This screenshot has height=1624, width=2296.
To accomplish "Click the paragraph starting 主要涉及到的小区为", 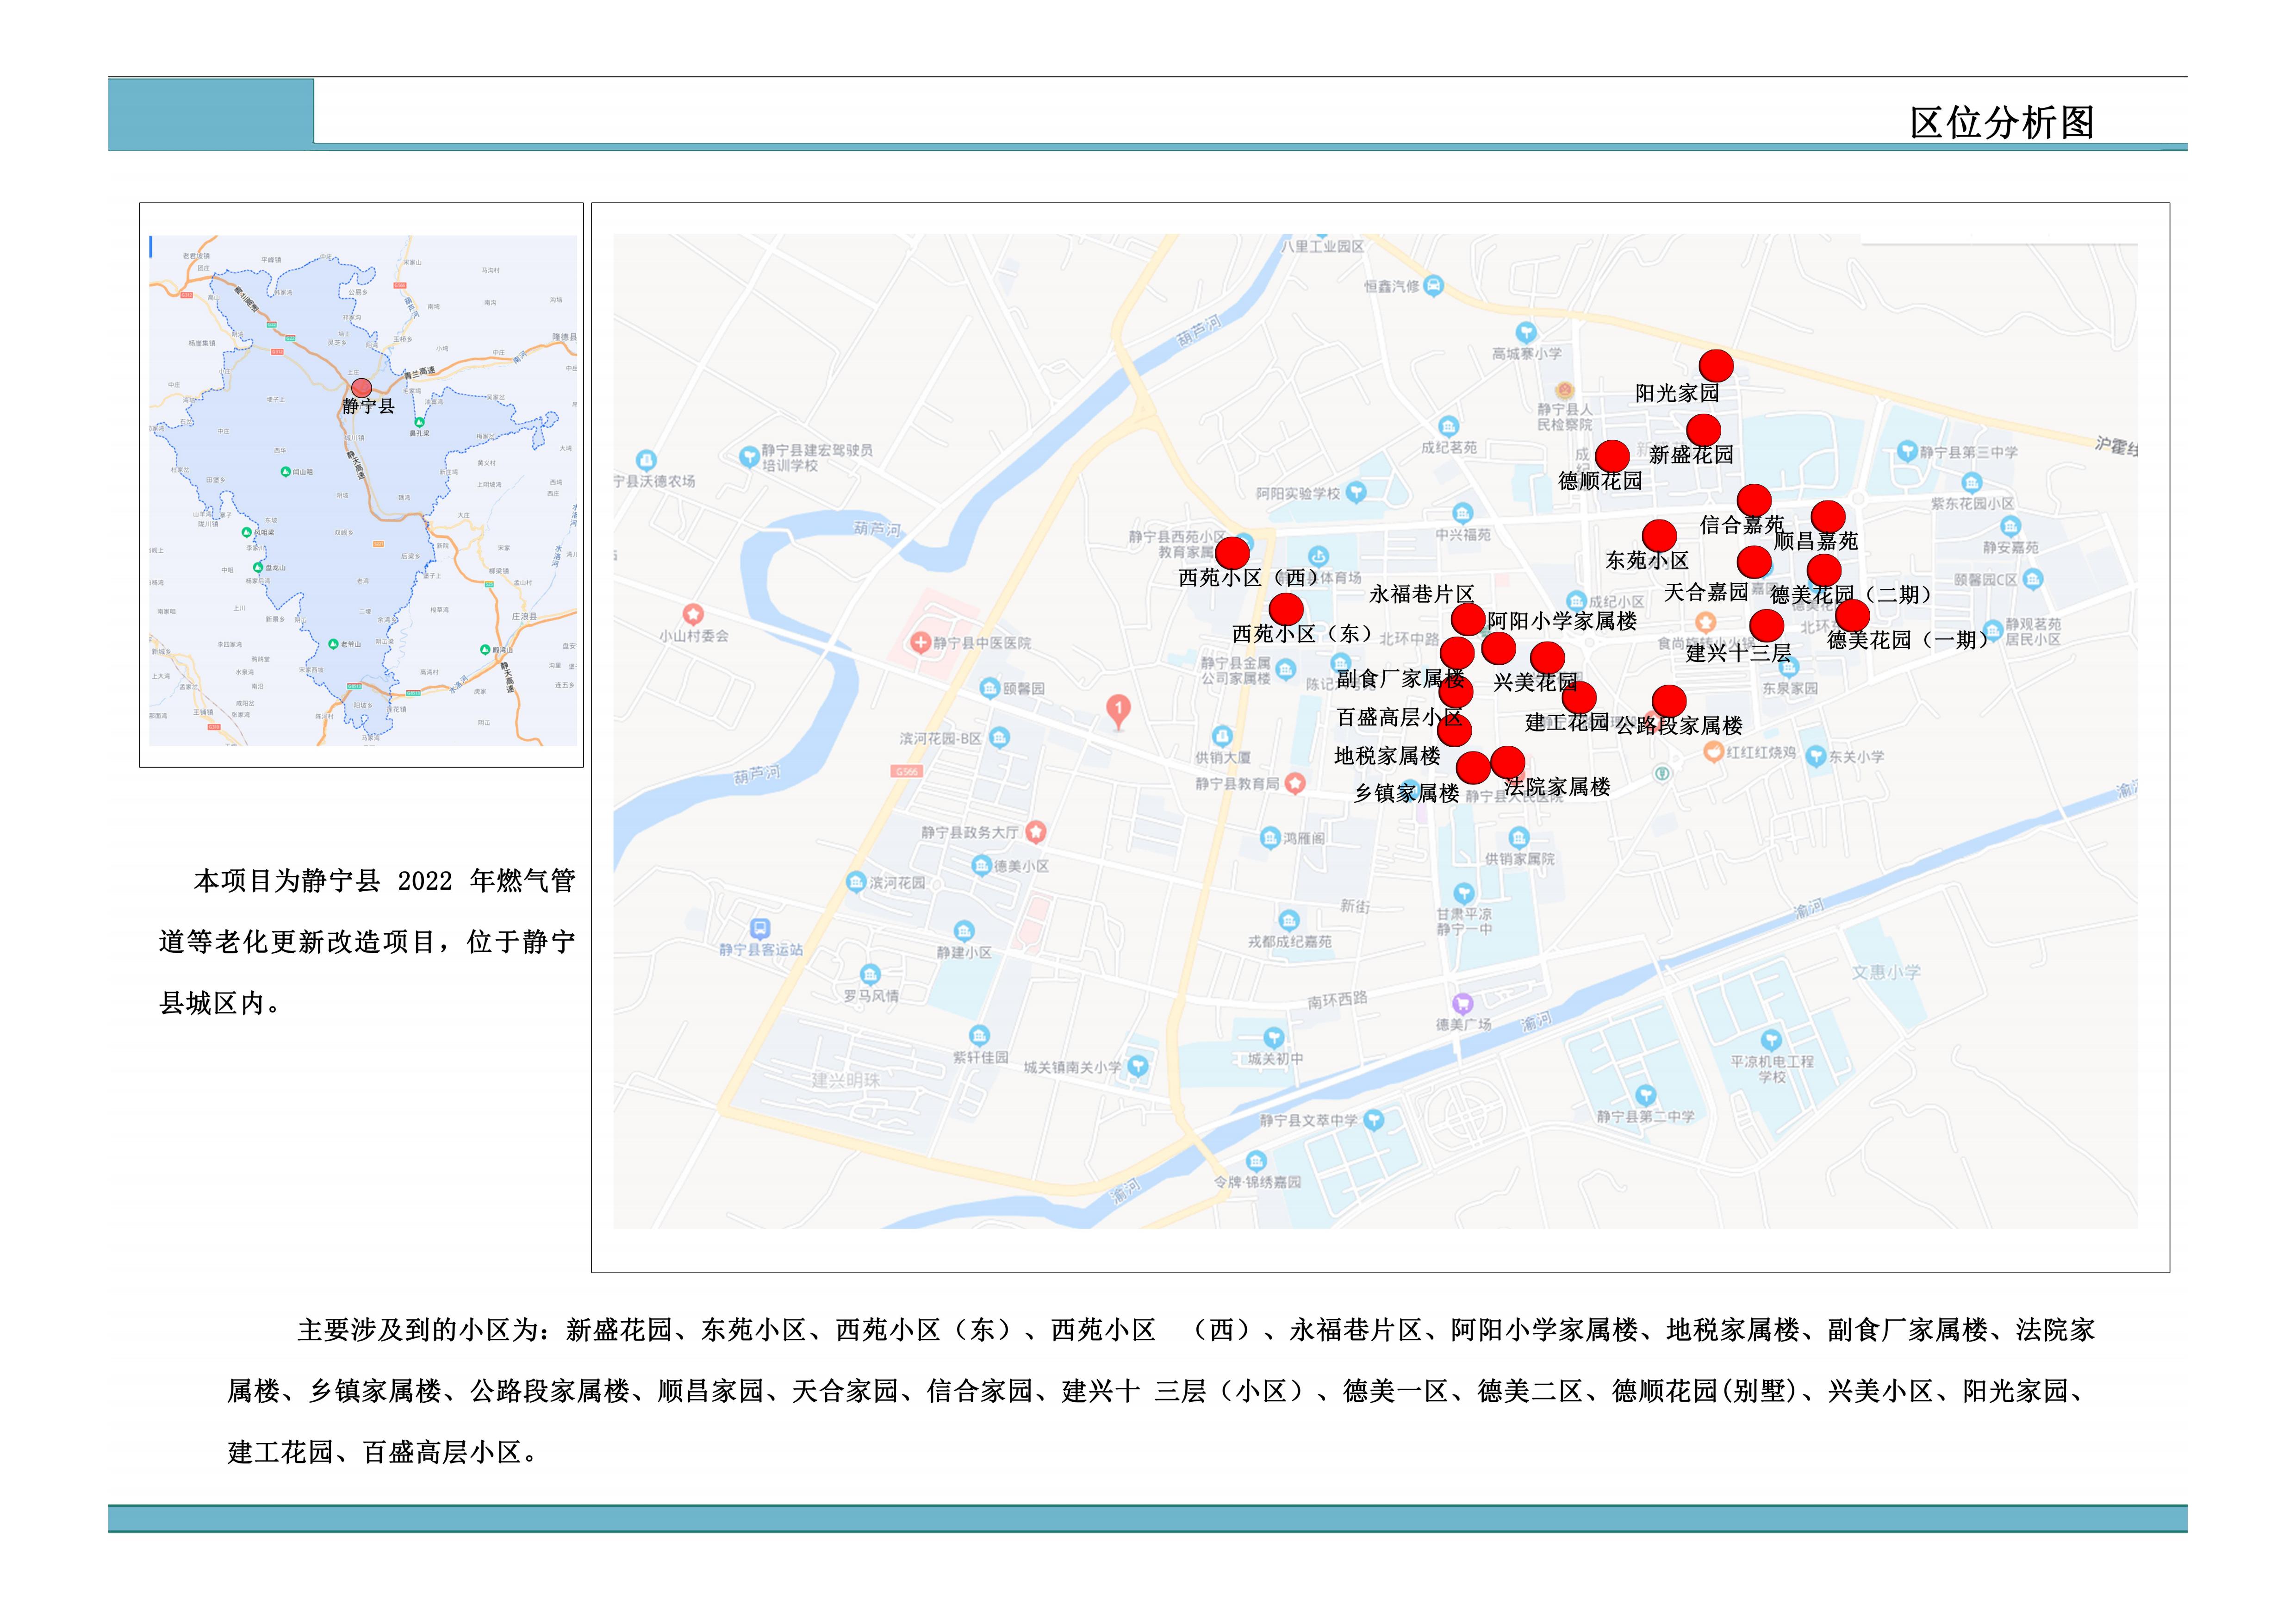I will pyautogui.click(x=1161, y=1391).
